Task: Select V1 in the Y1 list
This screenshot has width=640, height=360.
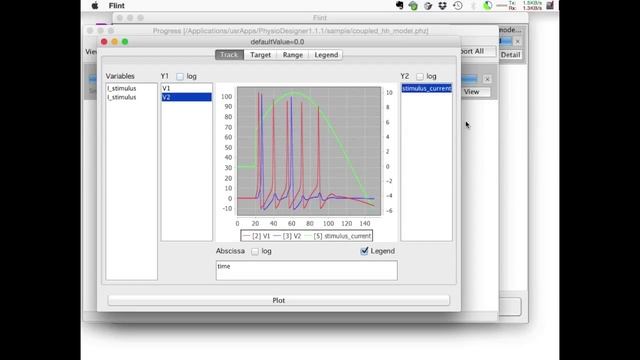Action: click(x=187, y=88)
